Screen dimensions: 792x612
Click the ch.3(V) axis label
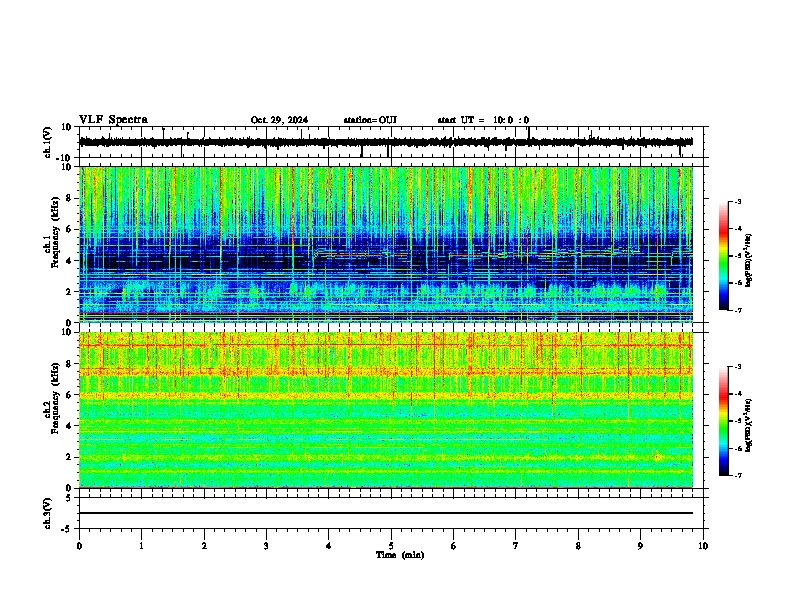click(x=48, y=513)
